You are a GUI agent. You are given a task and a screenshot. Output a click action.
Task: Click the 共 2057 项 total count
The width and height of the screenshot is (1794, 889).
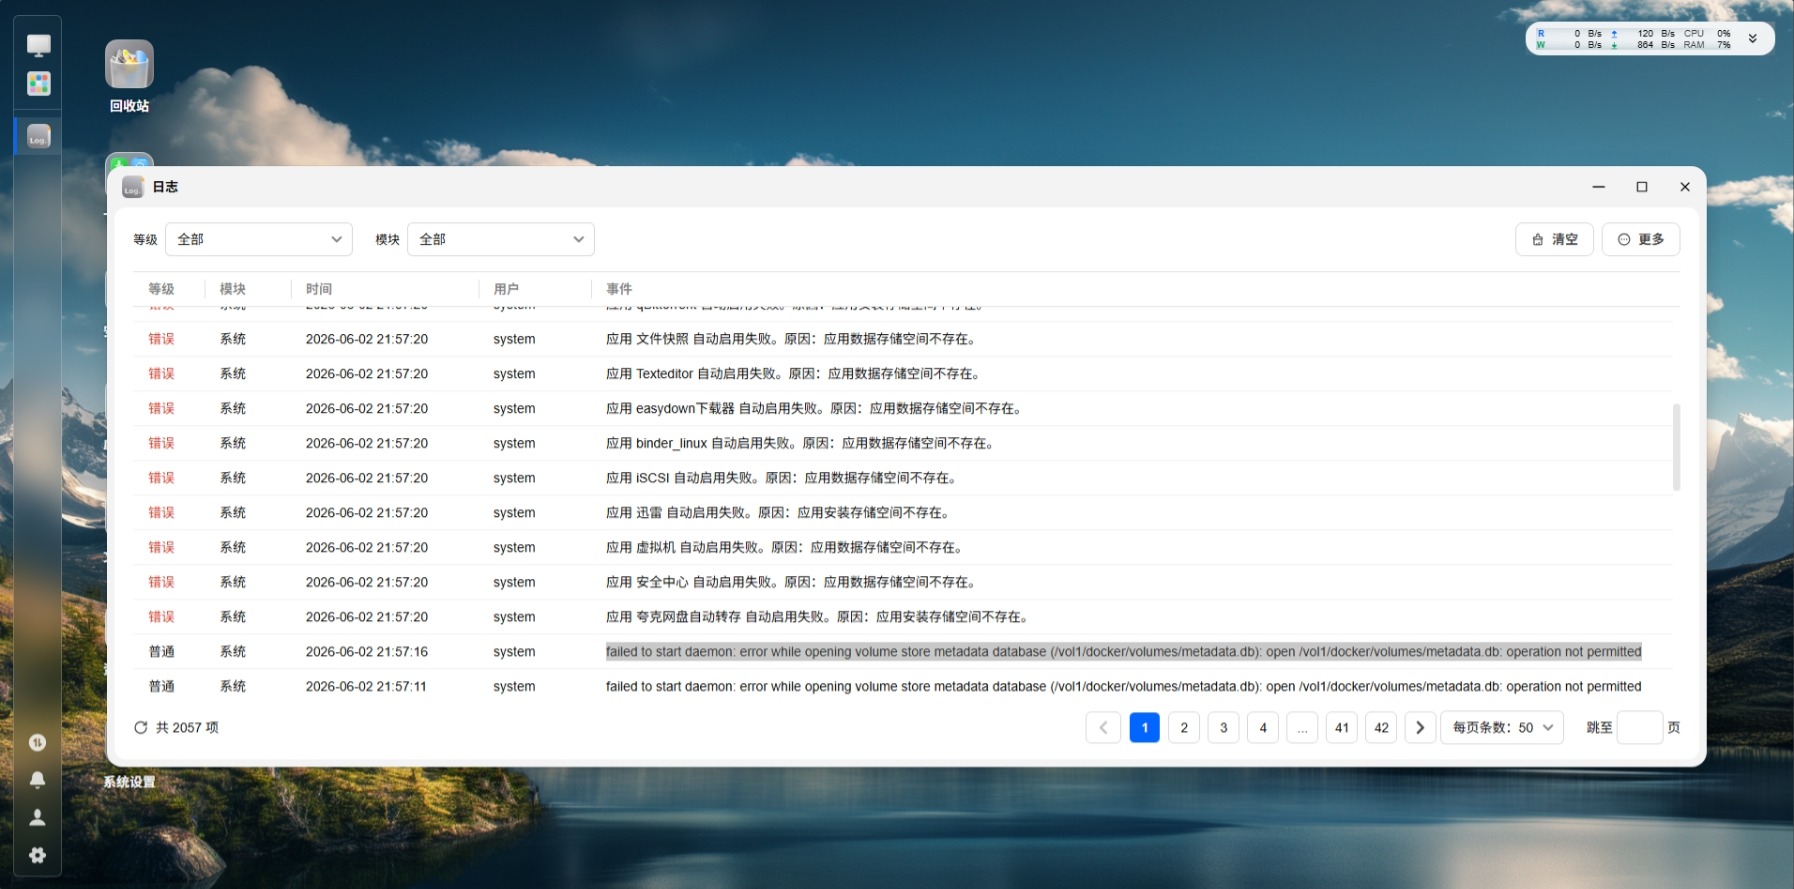(187, 728)
